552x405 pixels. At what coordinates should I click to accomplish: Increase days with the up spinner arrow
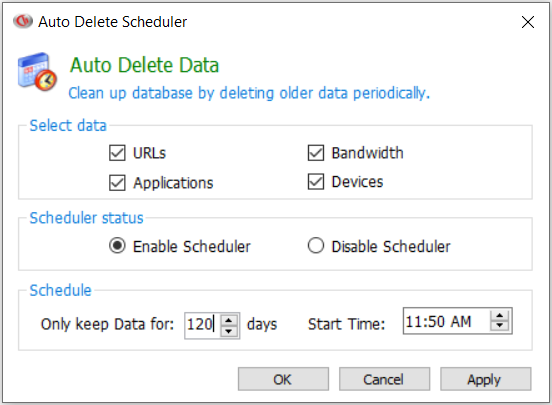coord(229,320)
